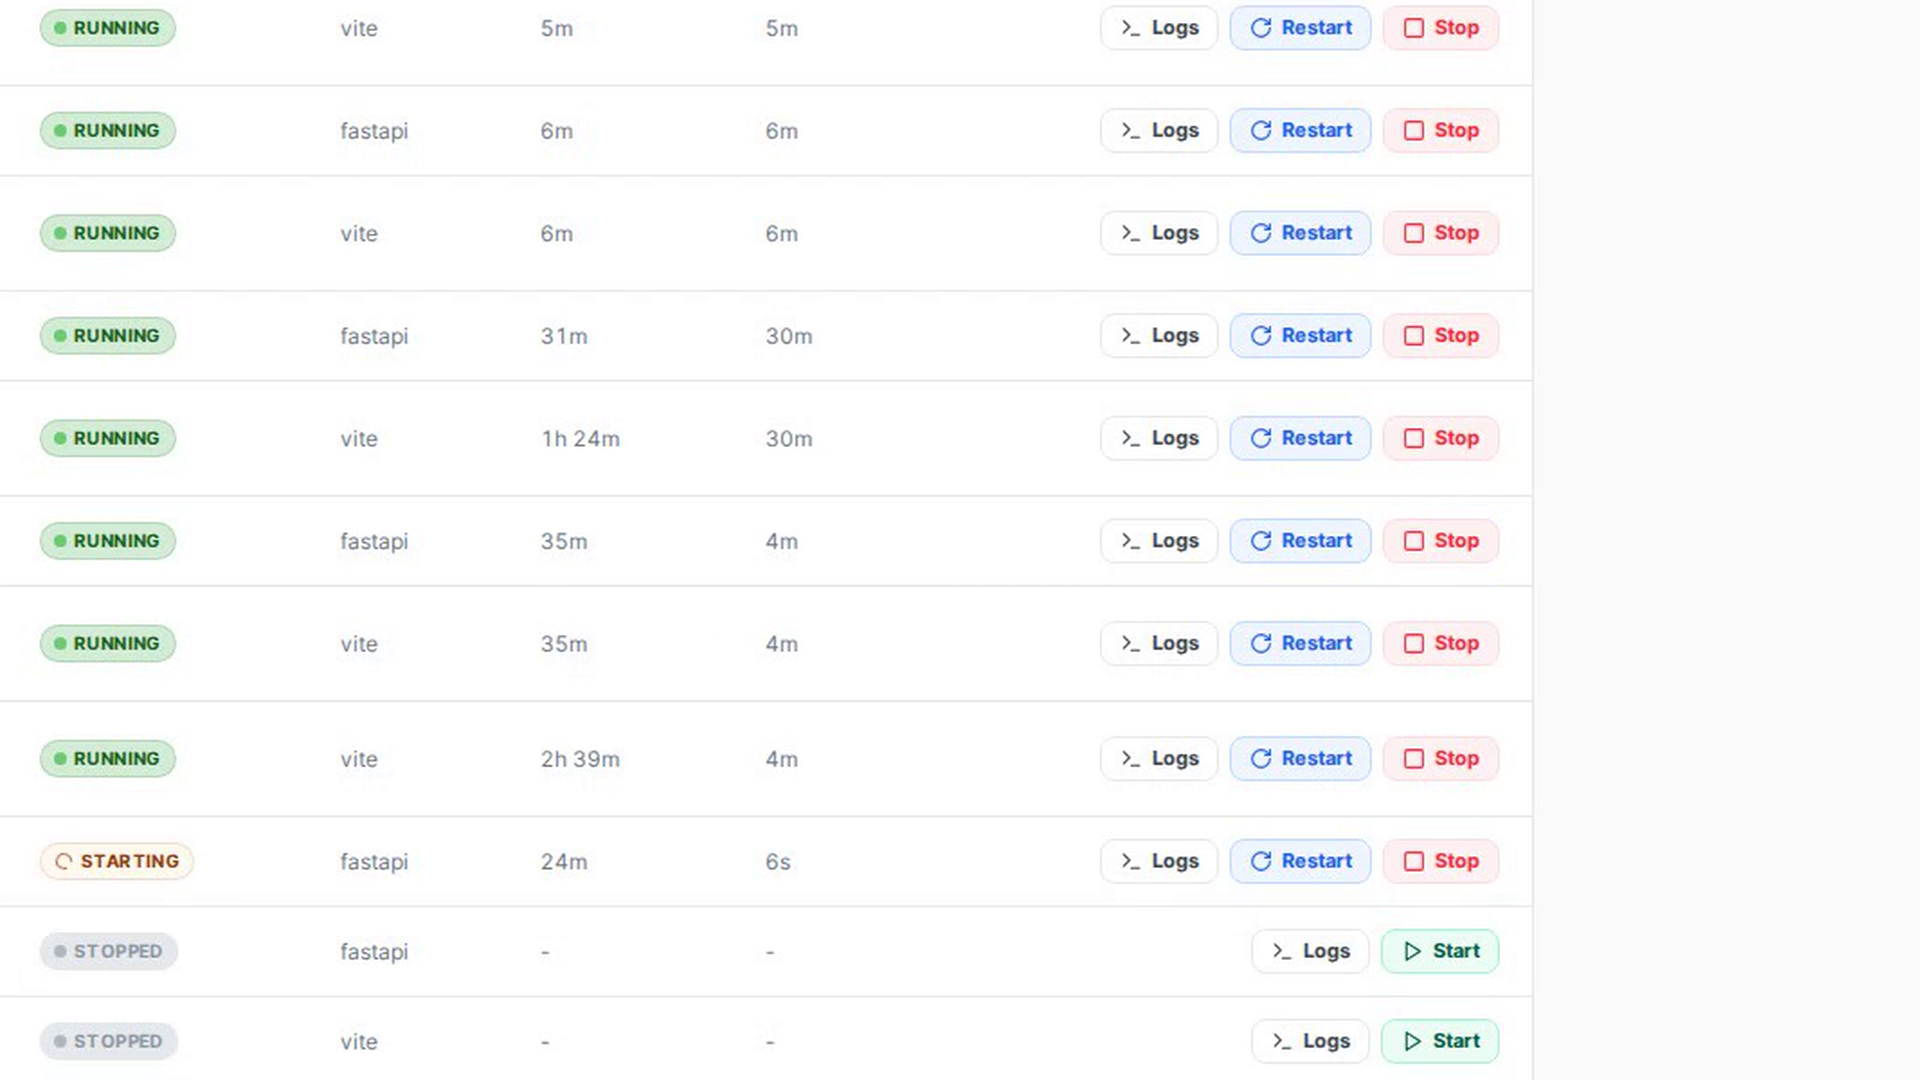Restart the vite process with 2h 39m uptime
This screenshot has width=1920, height=1080.
pos(1300,759)
